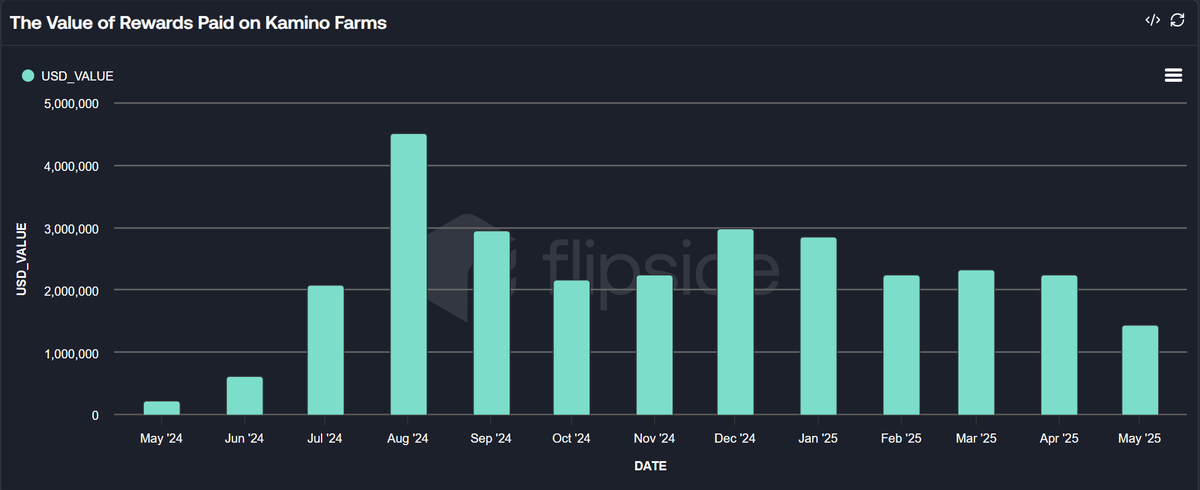Click the Feb '25 bar
Screen dimensions: 1200x490
pyautogui.click(x=900, y=345)
